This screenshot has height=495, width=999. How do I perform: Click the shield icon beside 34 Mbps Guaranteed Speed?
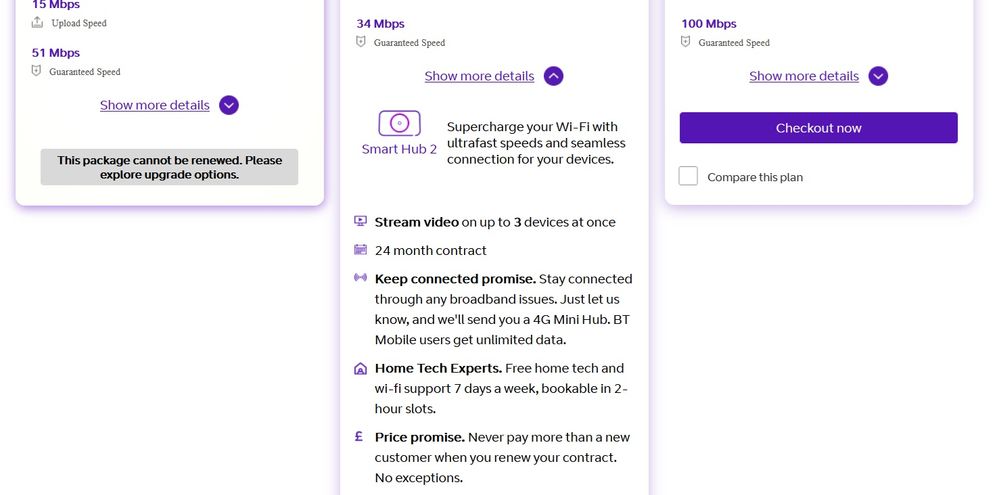pos(362,42)
